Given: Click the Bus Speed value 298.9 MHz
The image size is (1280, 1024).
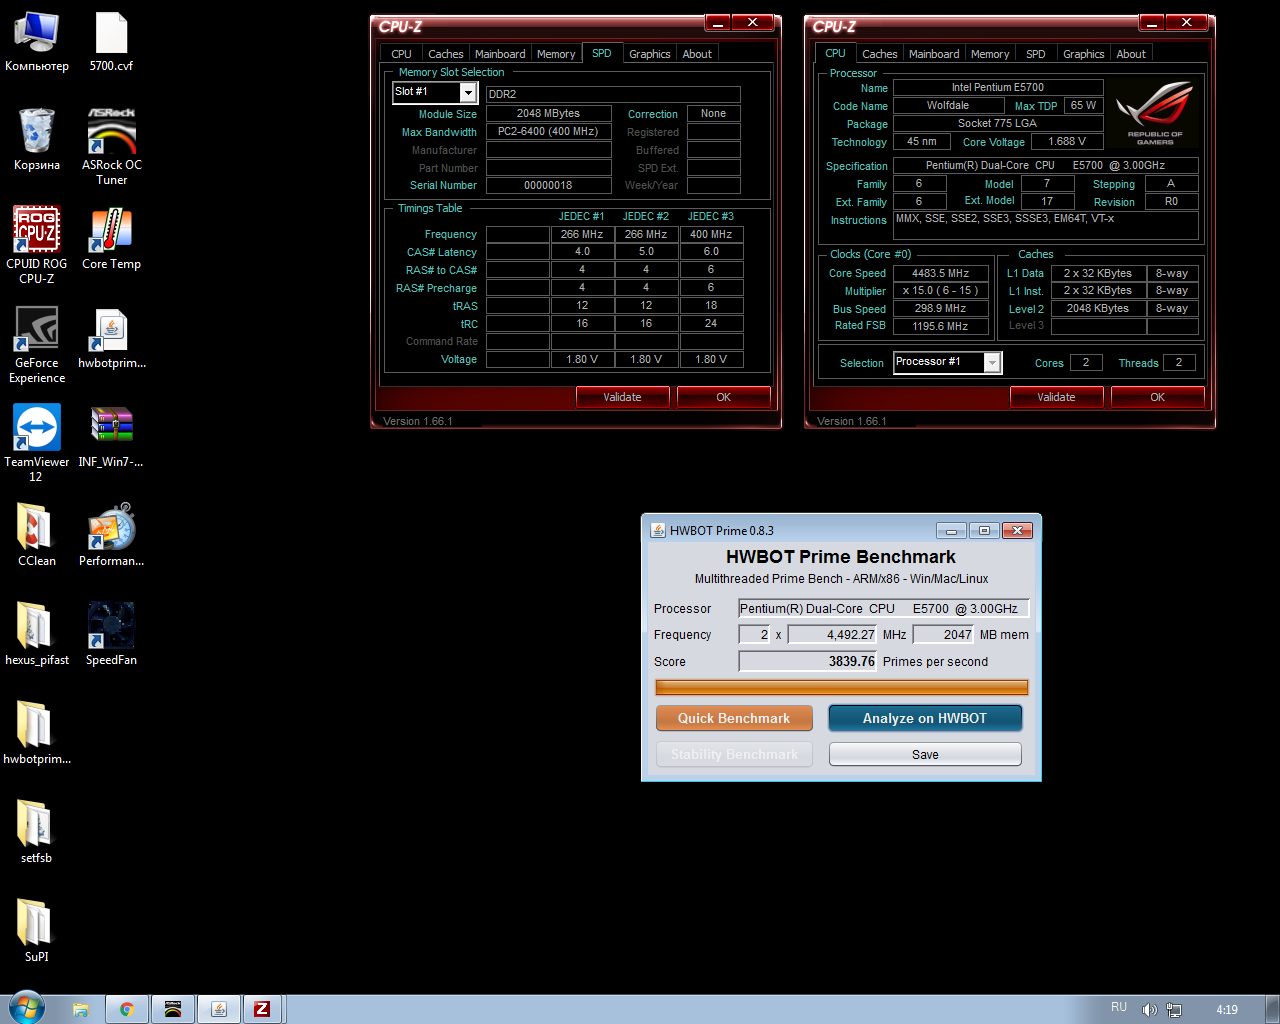Looking at the screenshot, I should tap(940, 308).
